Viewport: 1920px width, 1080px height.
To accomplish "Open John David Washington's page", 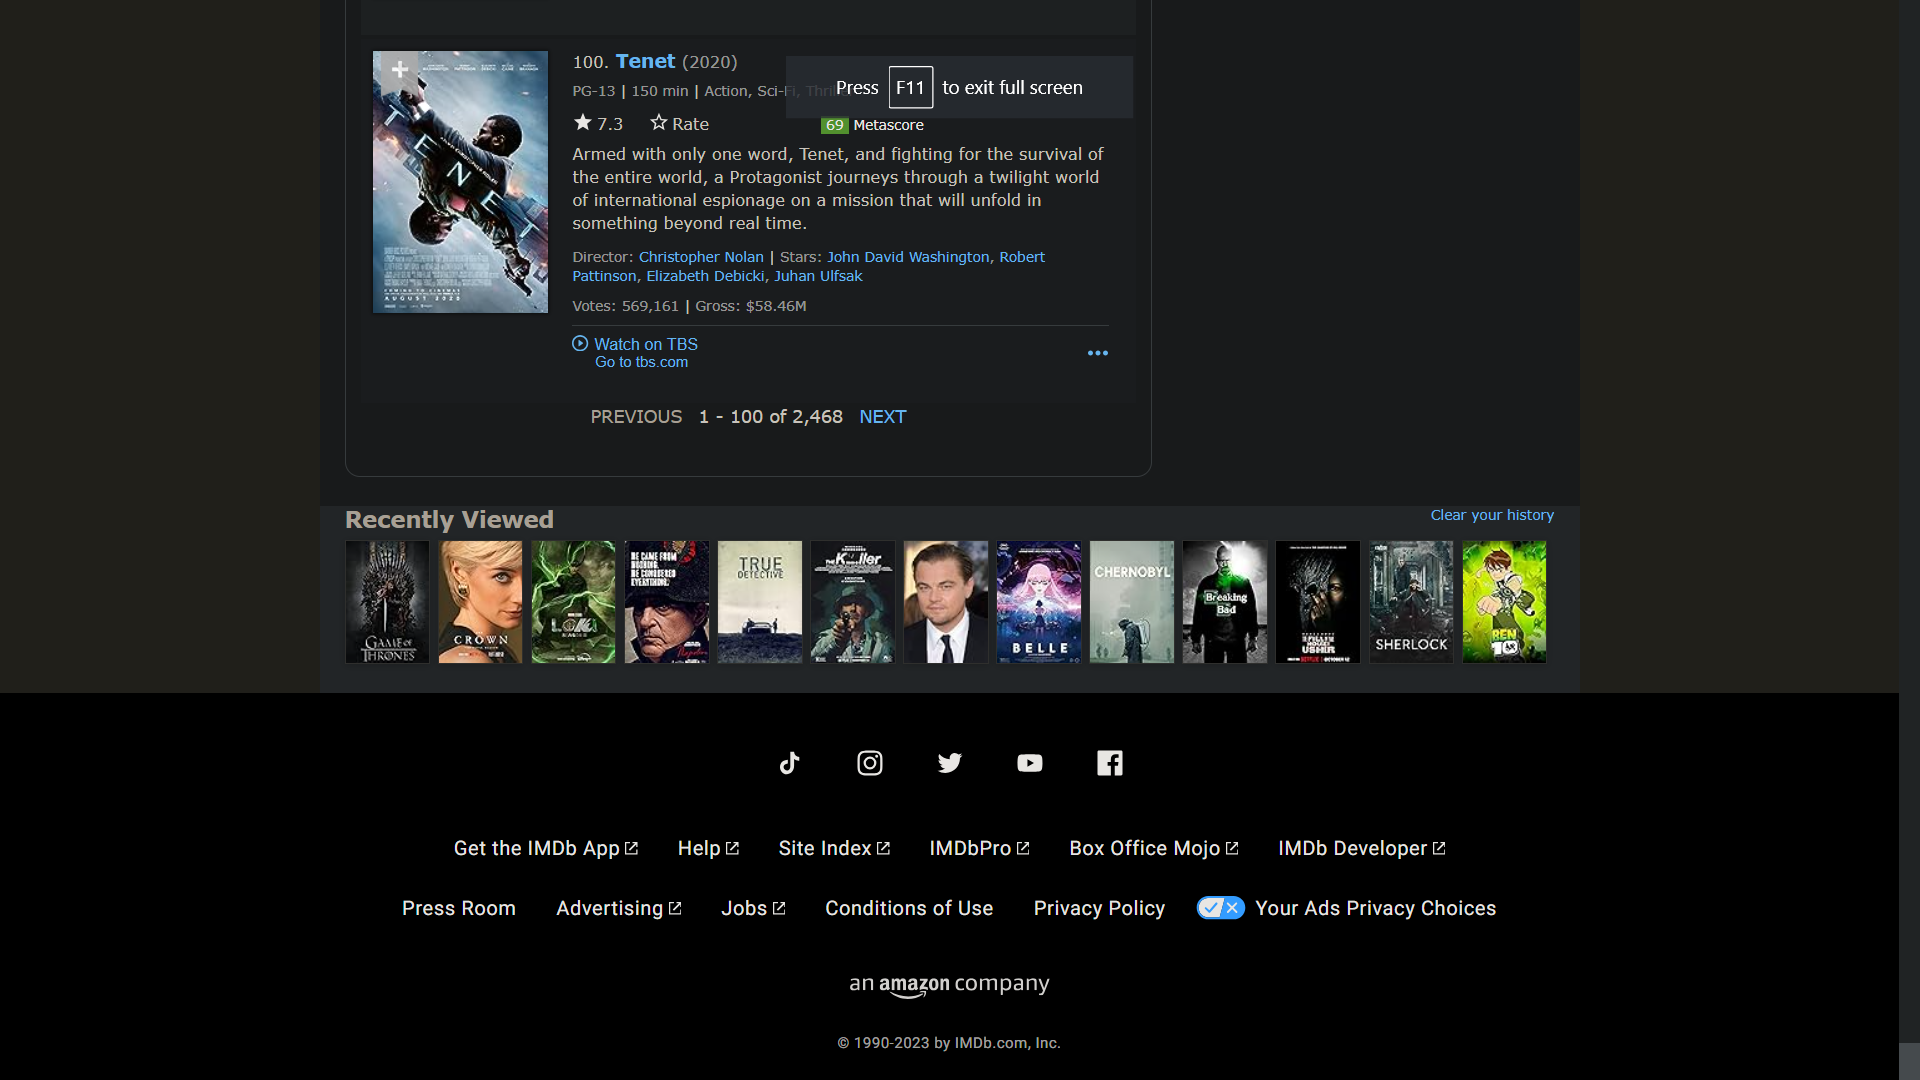I will 908,257.
